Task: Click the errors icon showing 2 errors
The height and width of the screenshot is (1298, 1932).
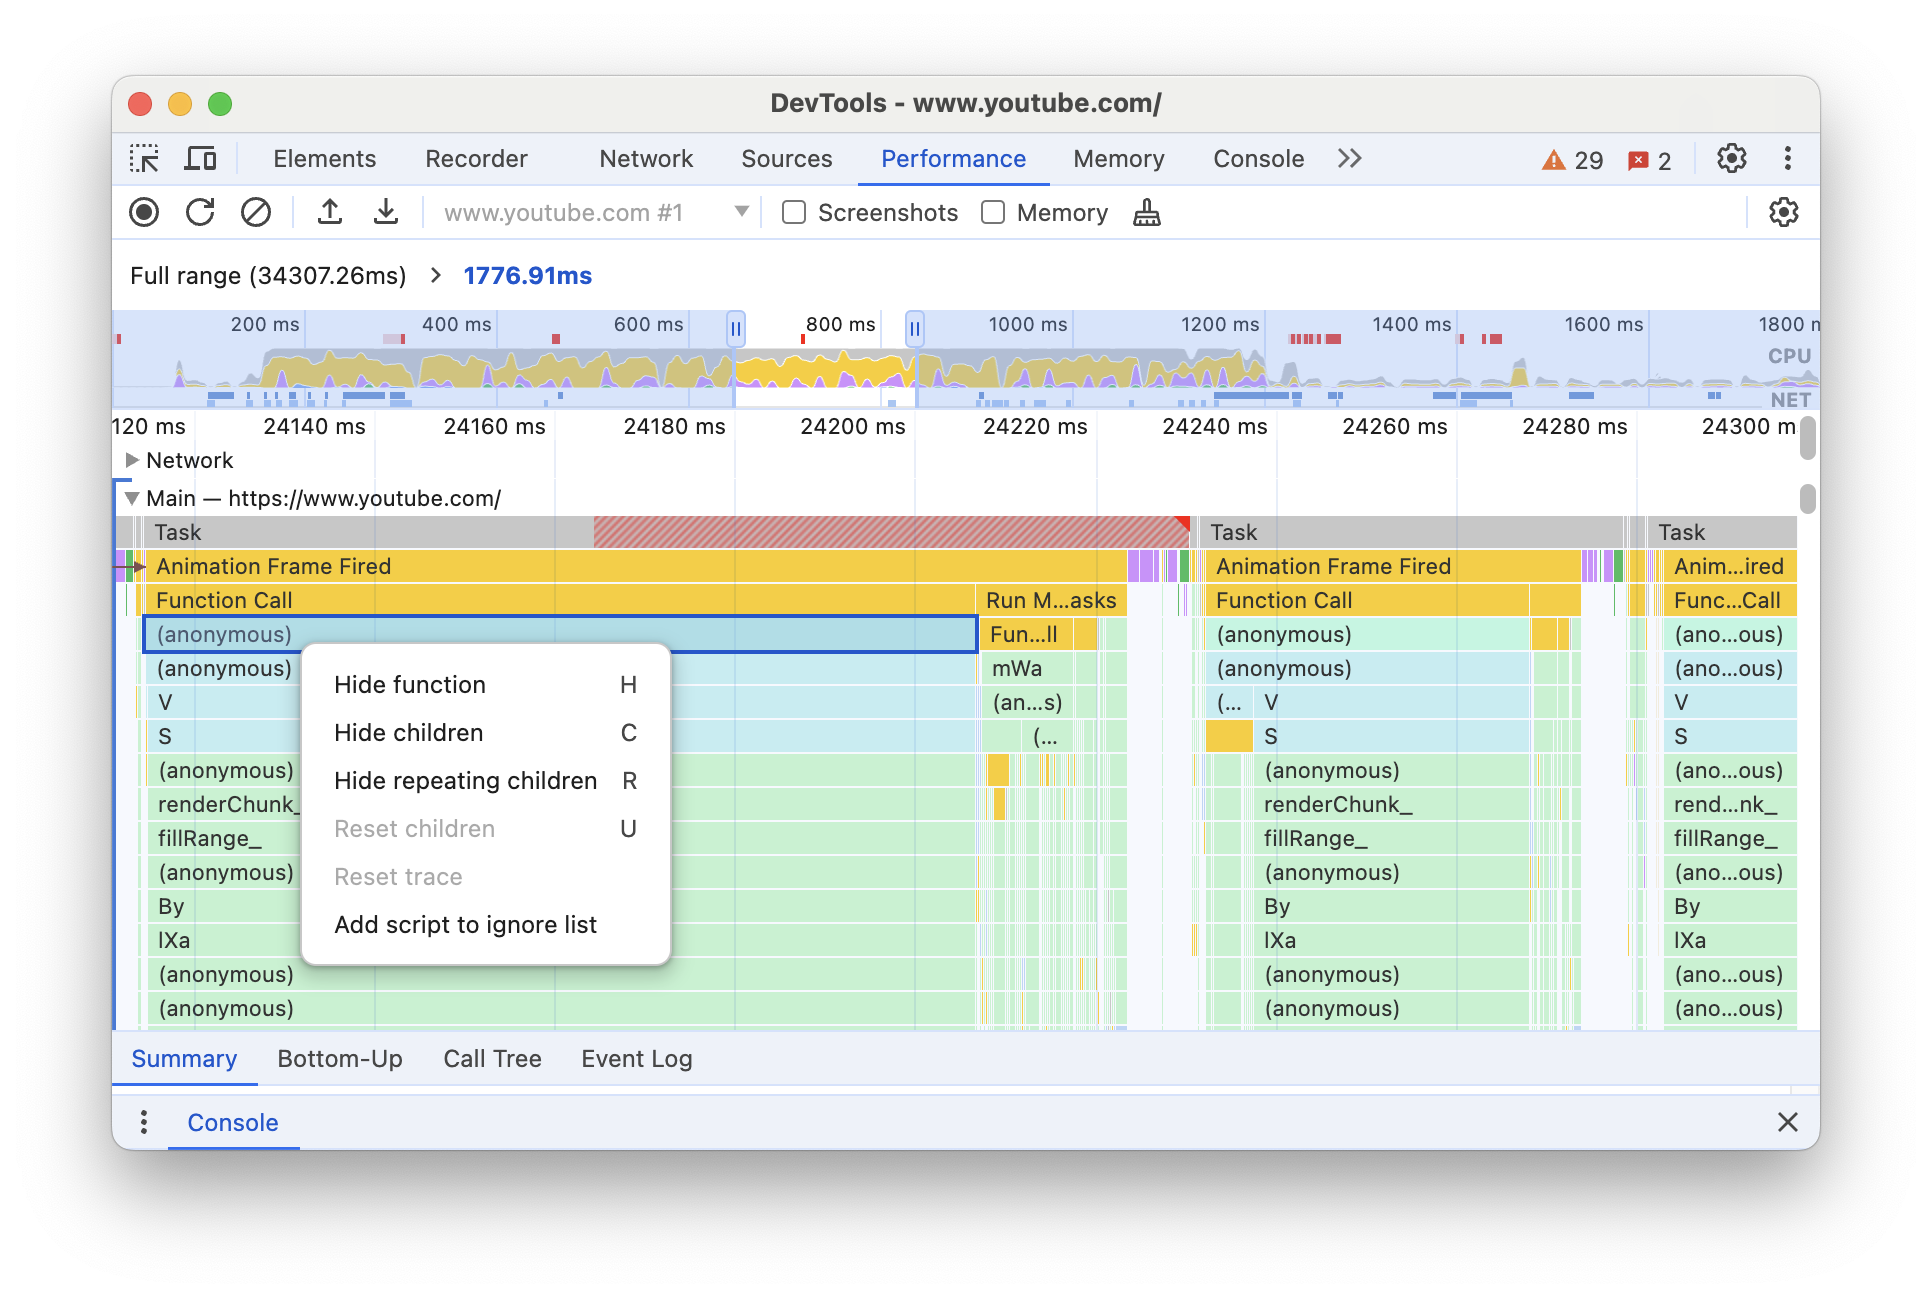Action: pyautogui.click(x=1652, y=158)
